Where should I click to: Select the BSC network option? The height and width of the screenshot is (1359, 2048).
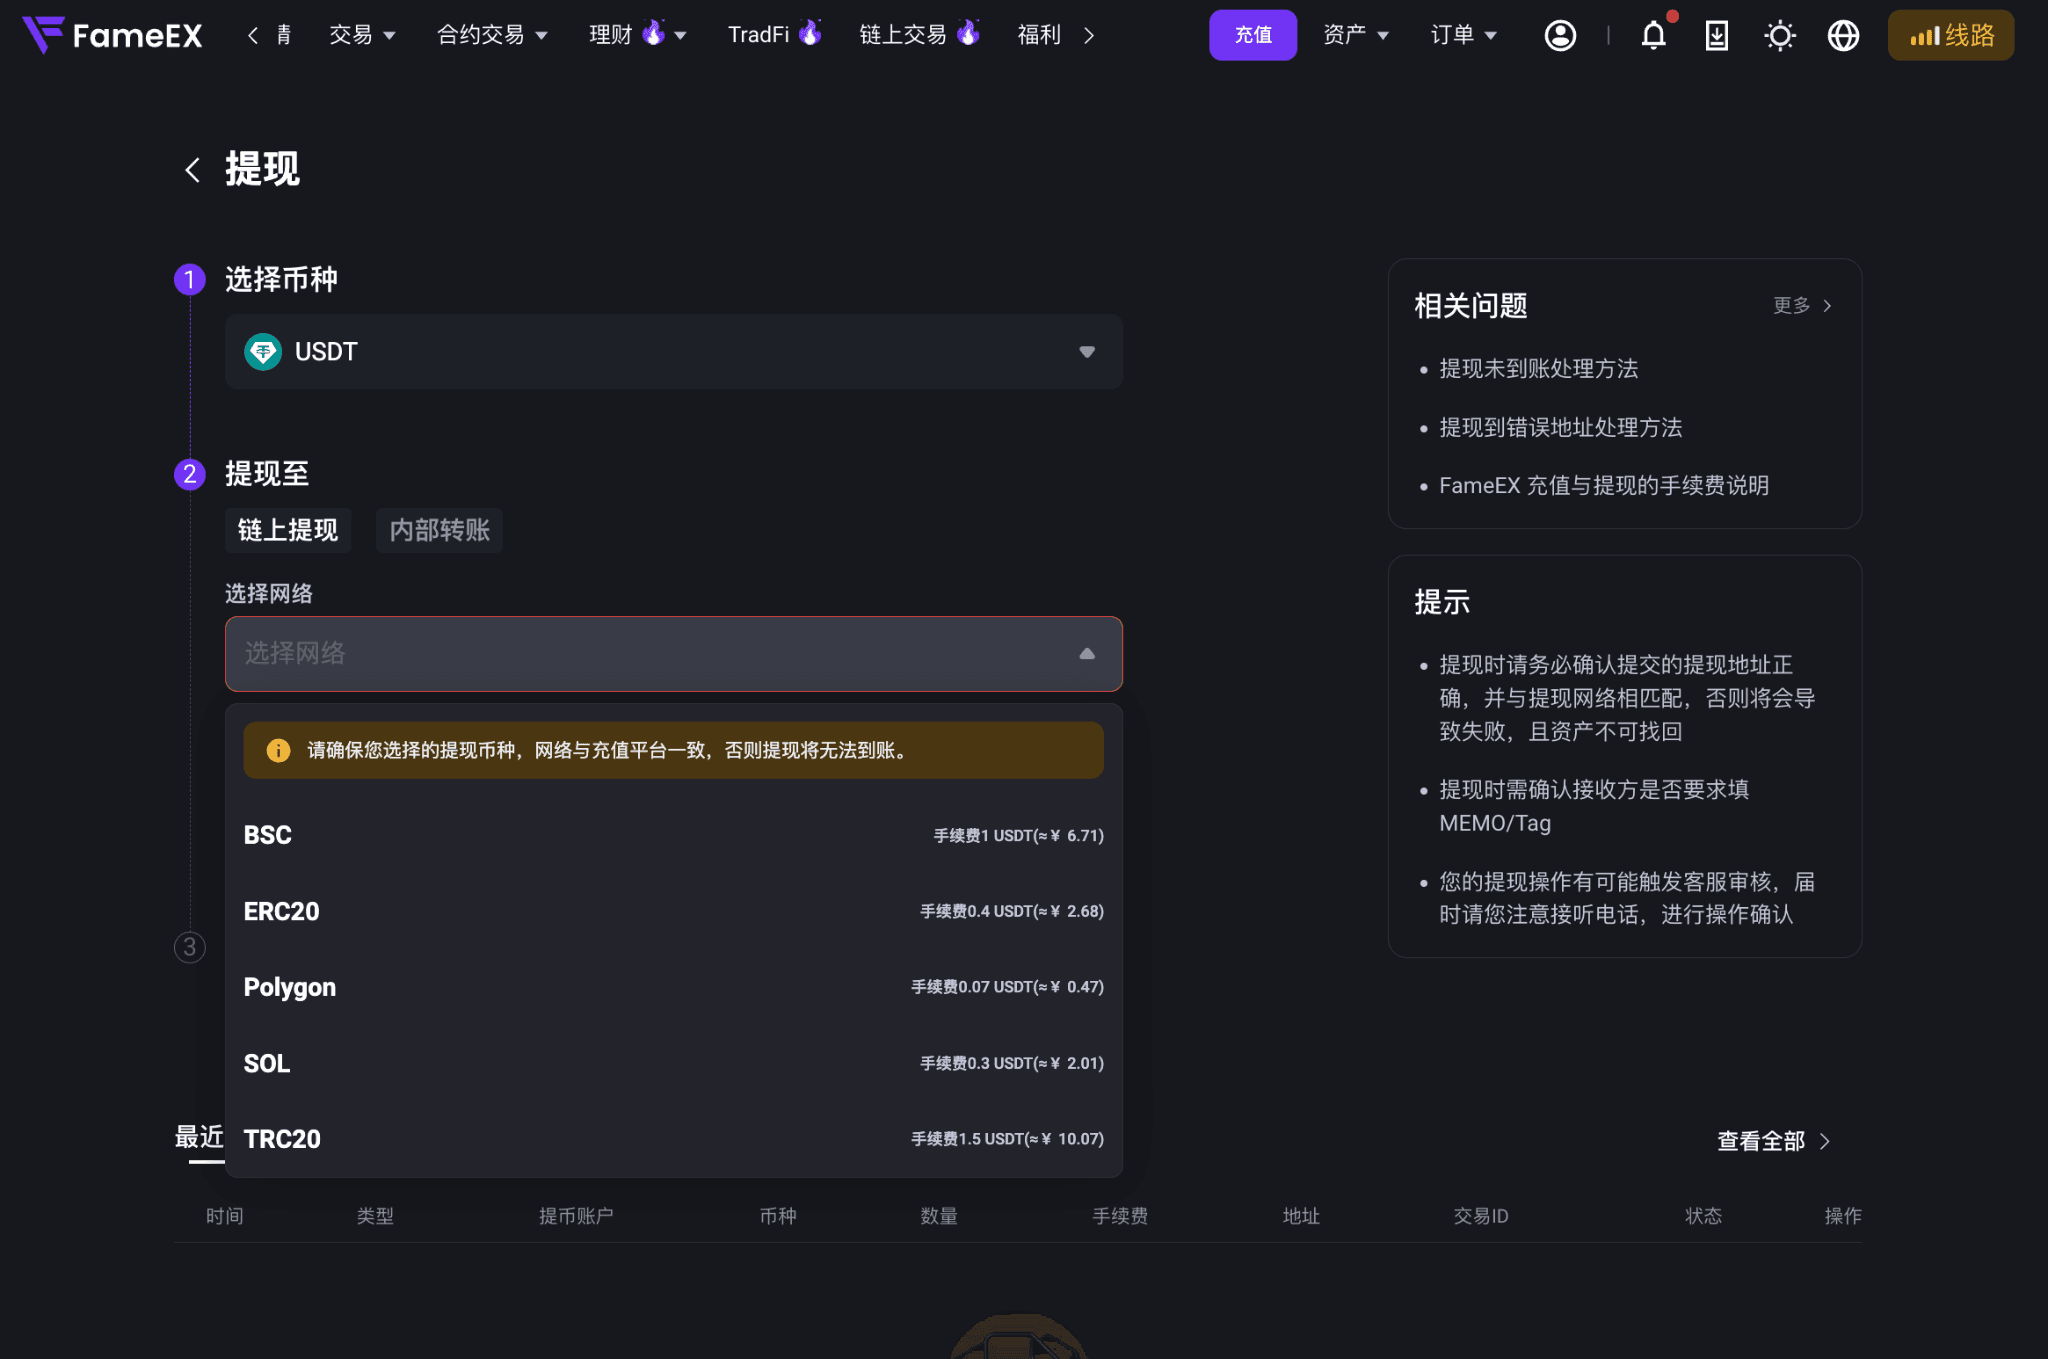click(x=674, y=836)
